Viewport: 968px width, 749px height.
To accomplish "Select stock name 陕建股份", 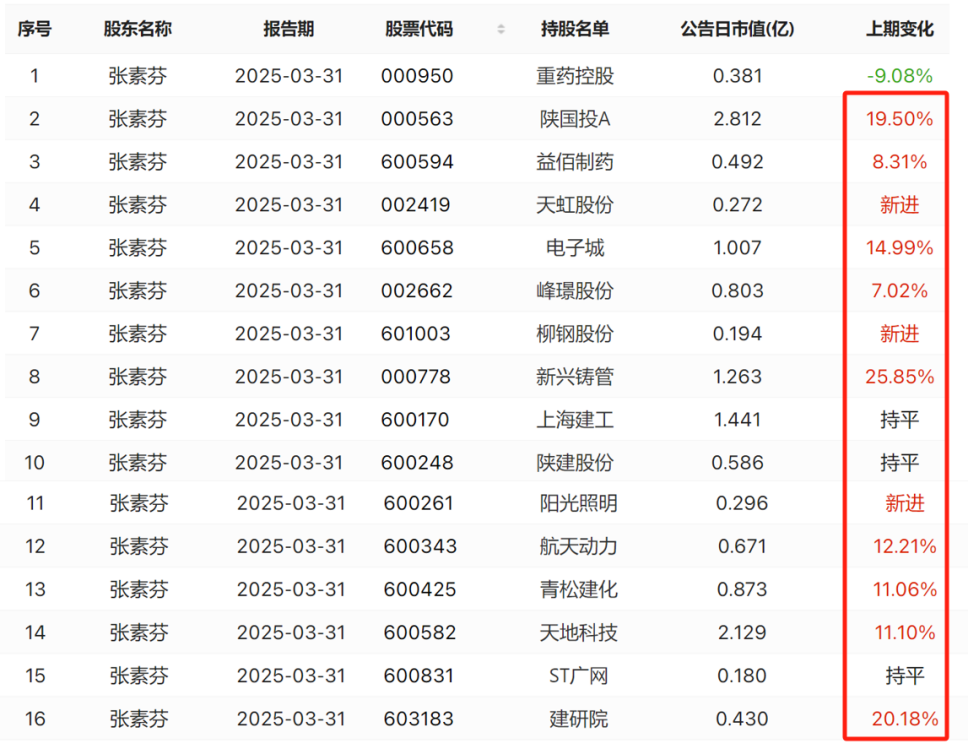I will click(575, 462).
